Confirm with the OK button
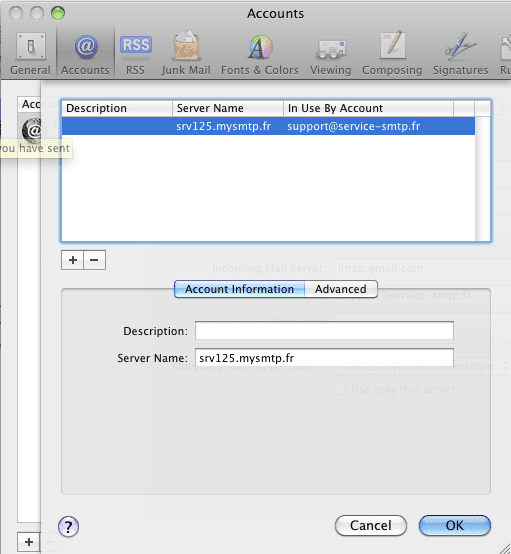Image resolution: width=511 pixels, height=554 pixels. [x=455, y=525]
